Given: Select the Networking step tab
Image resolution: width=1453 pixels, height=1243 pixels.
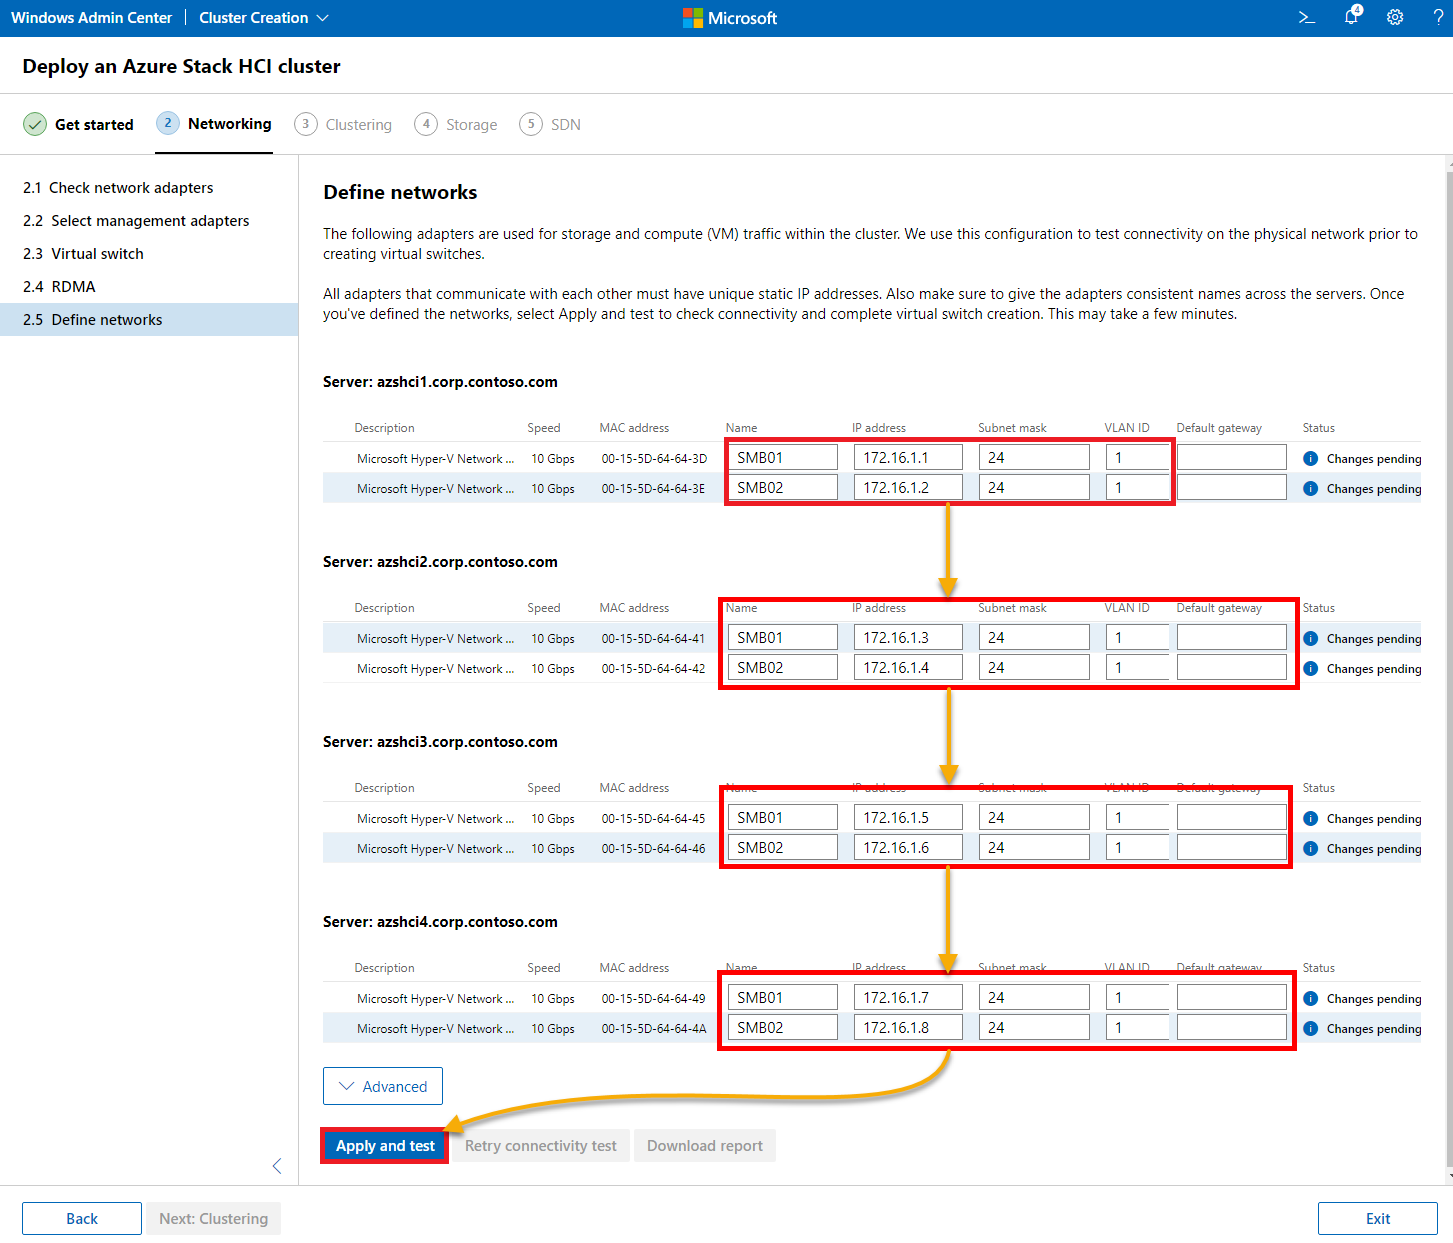Looking at the screenshot, I should [214, 124].
